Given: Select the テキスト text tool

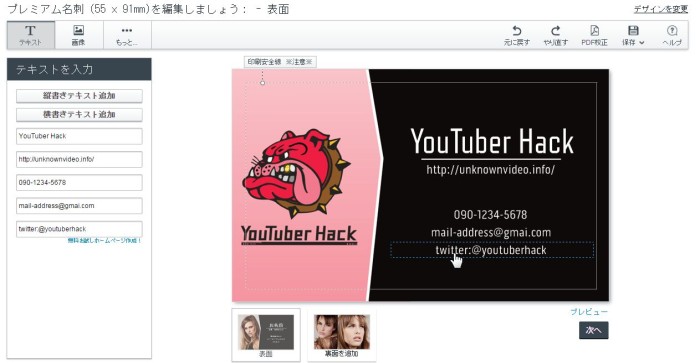Looking at the screenshot, I should pyautogui.click(x=31, y=35).
